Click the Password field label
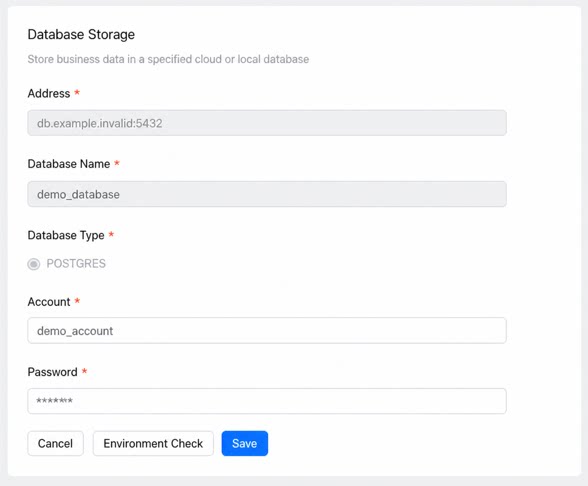Image resolution: width=588 pixels, height=486 pixels. pyautogui.click(x=52, y=372)
